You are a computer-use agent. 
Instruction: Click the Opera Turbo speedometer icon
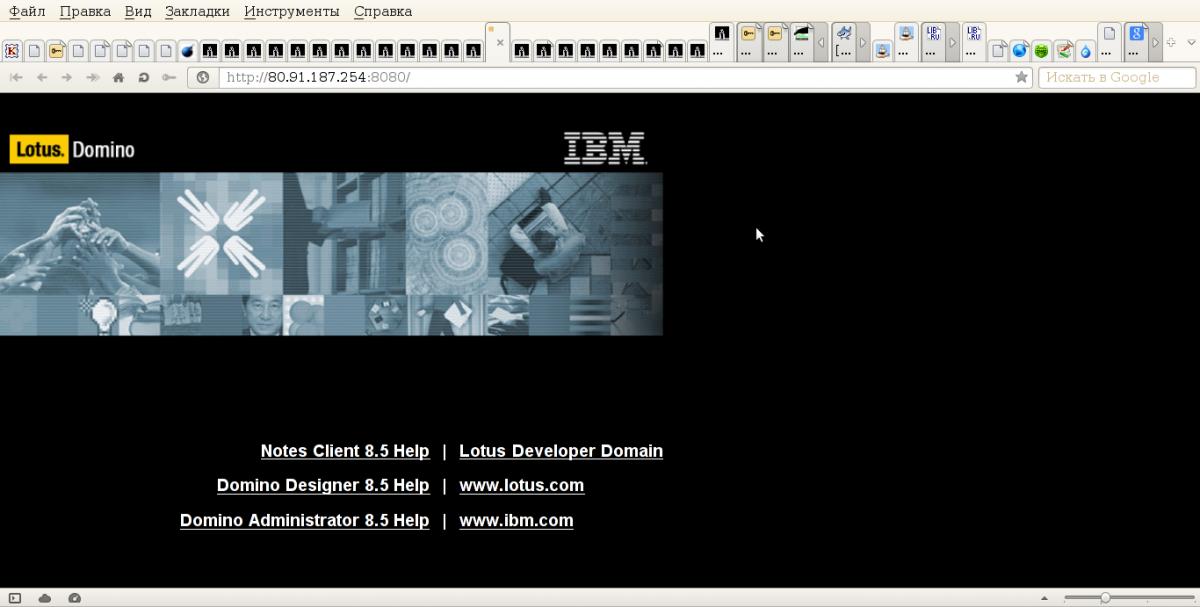(74, 598)
